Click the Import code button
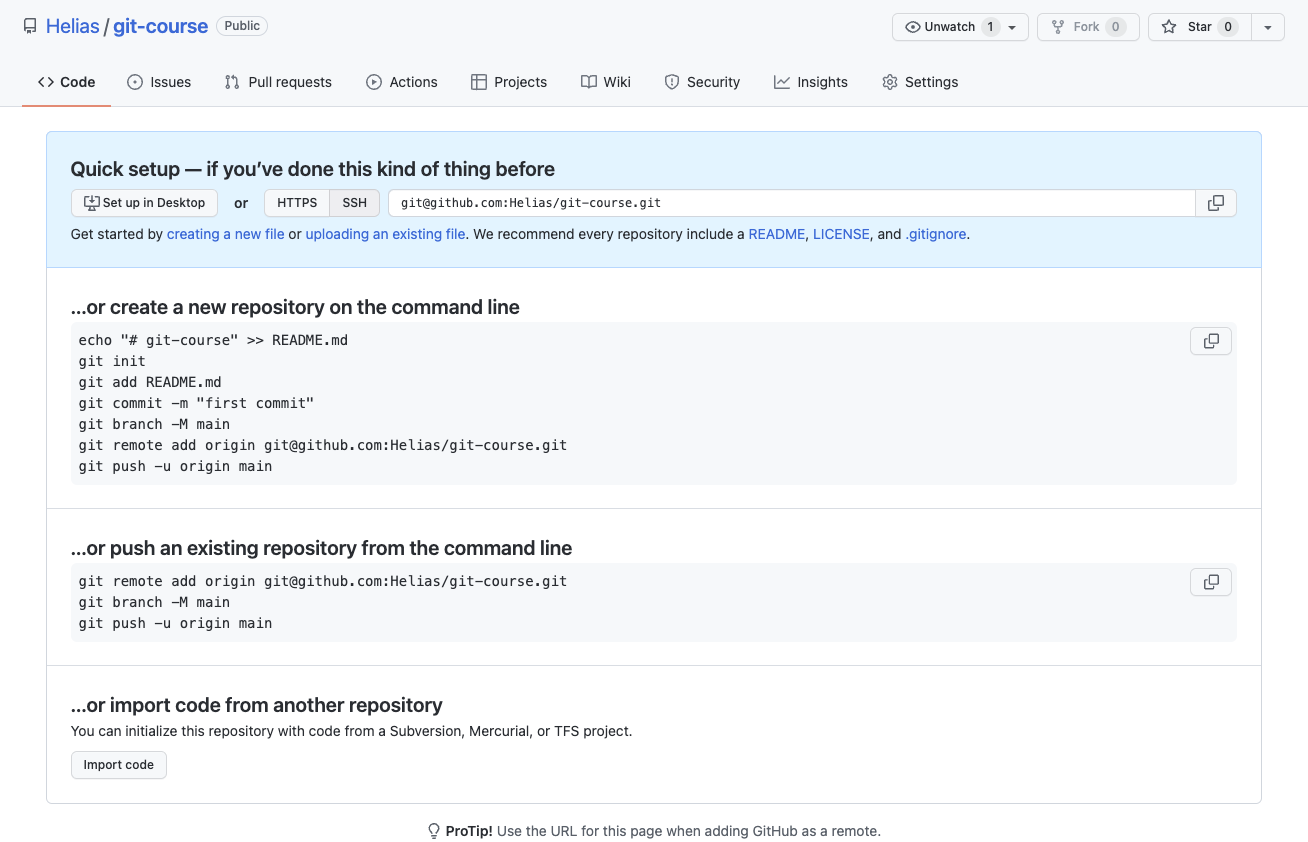This screenshot has height=842, width=1308. tap(119, 765)
